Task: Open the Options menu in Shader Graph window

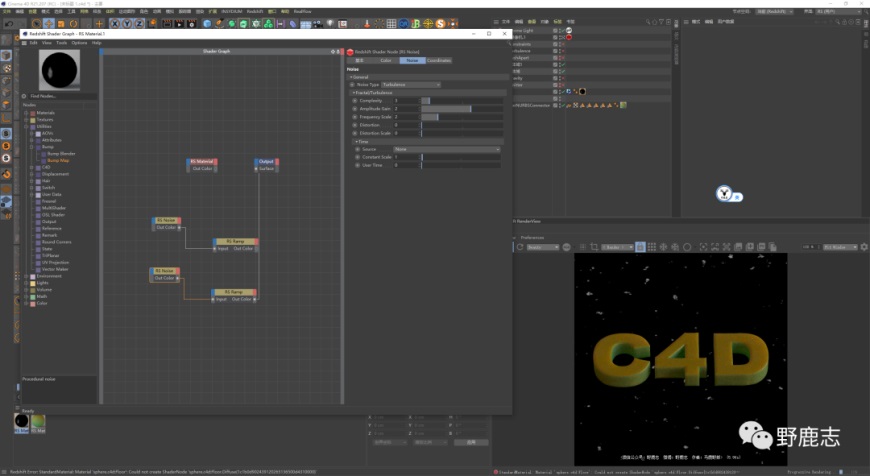Action: tap(79, 43)
